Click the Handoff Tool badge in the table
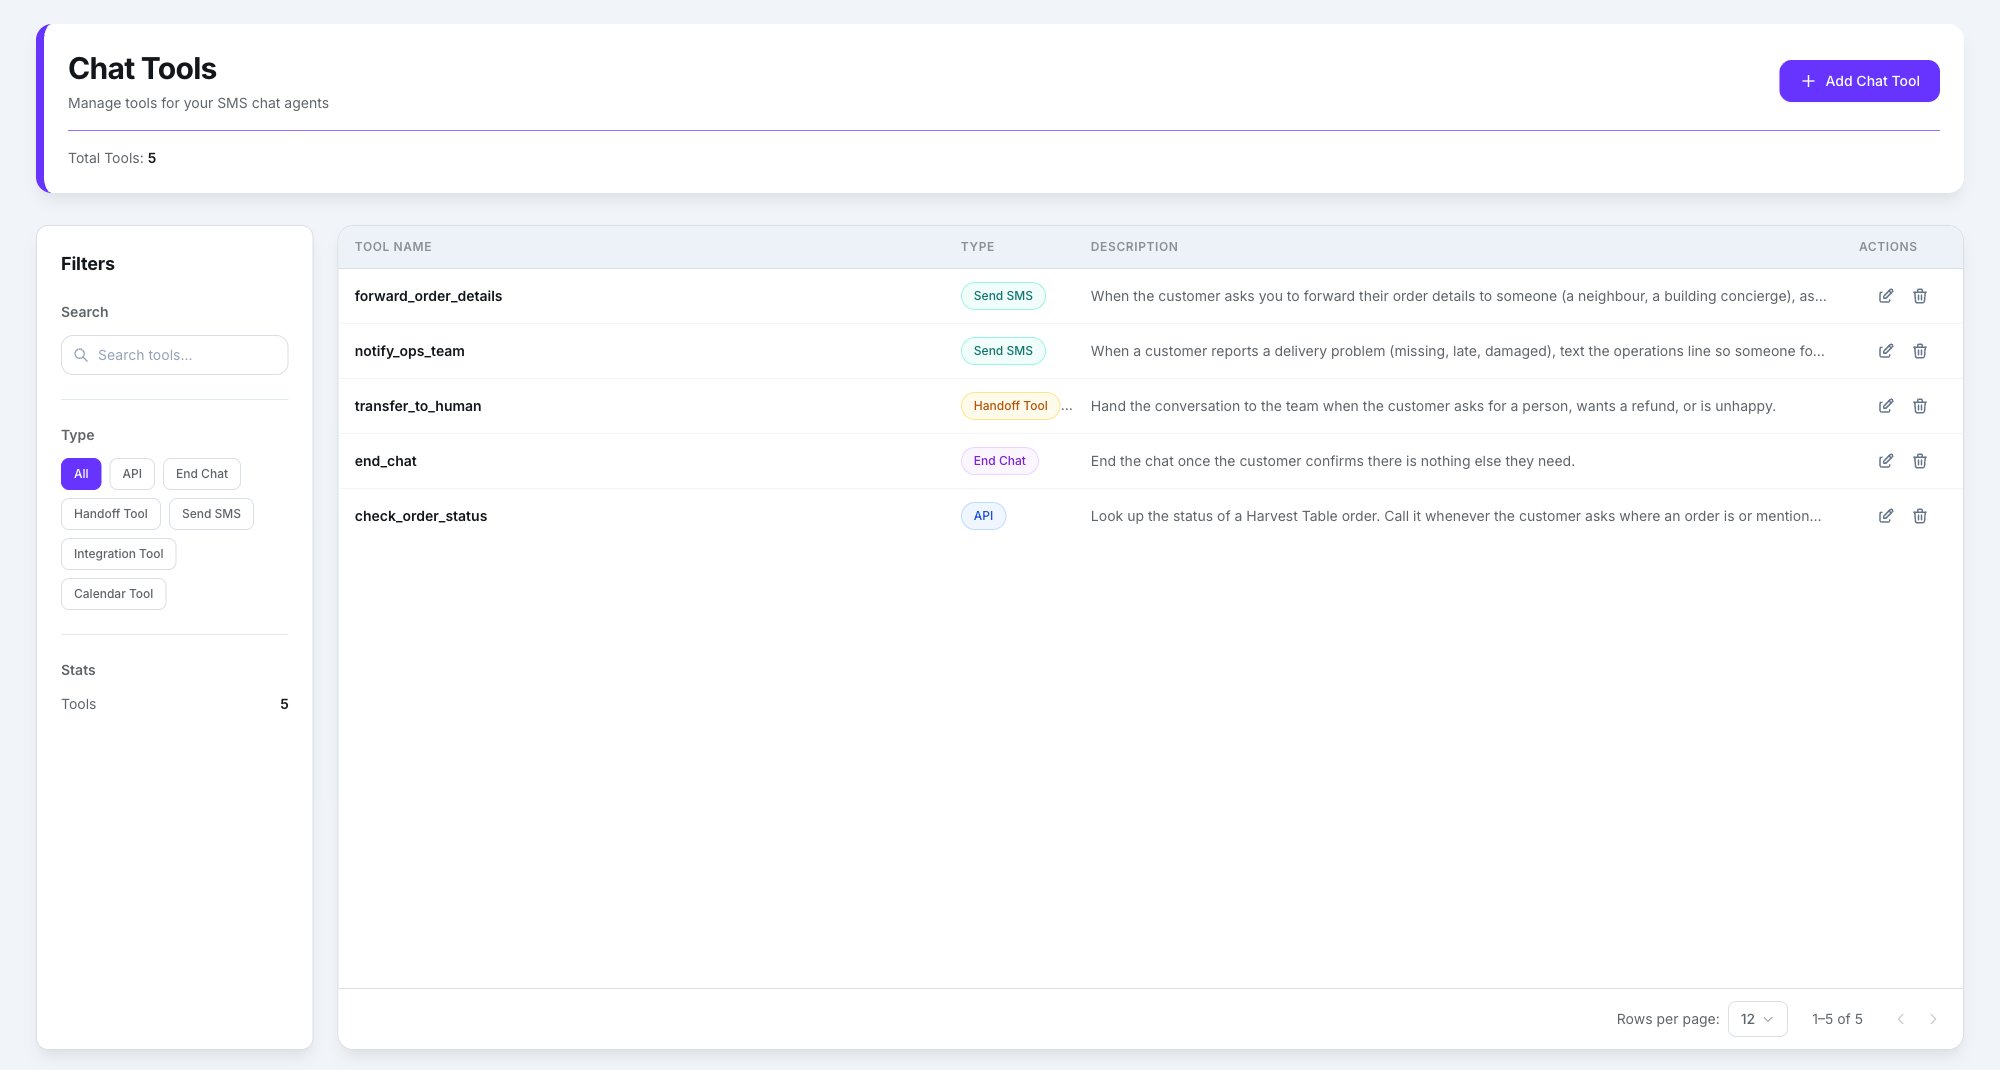The width and height of the screenshot is (2000, 1070). coord(1010,406)
